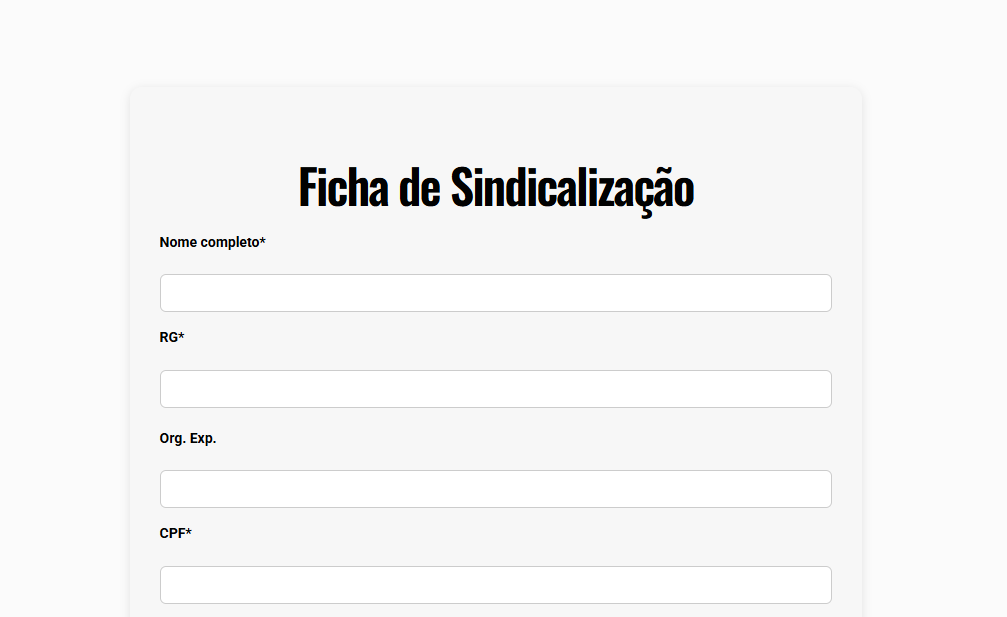Click "Org." in the third label

coord(172,439)
